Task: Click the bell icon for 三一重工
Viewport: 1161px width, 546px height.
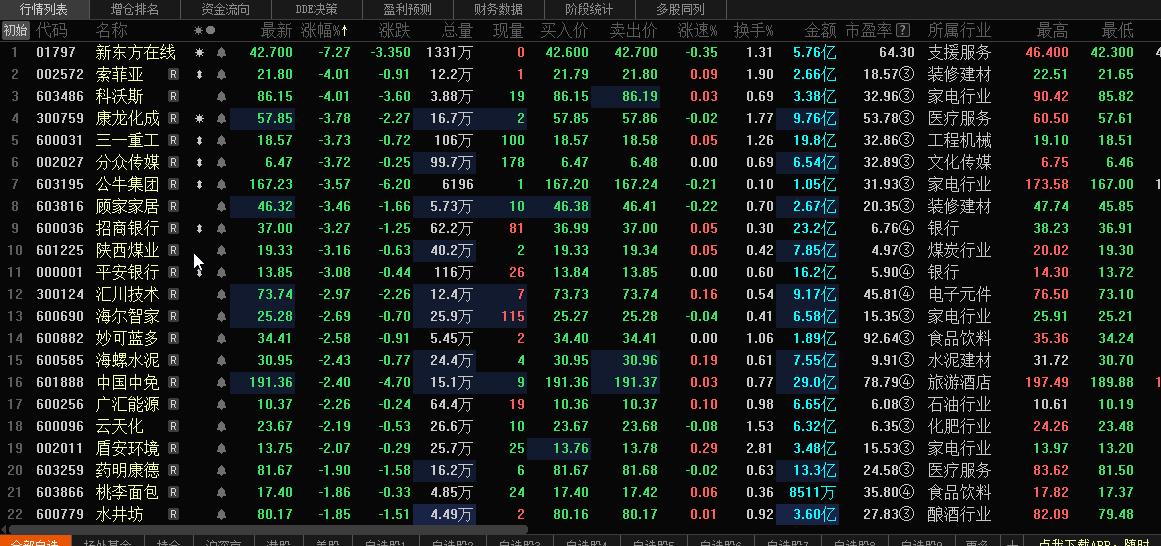Action: [221, 141]
